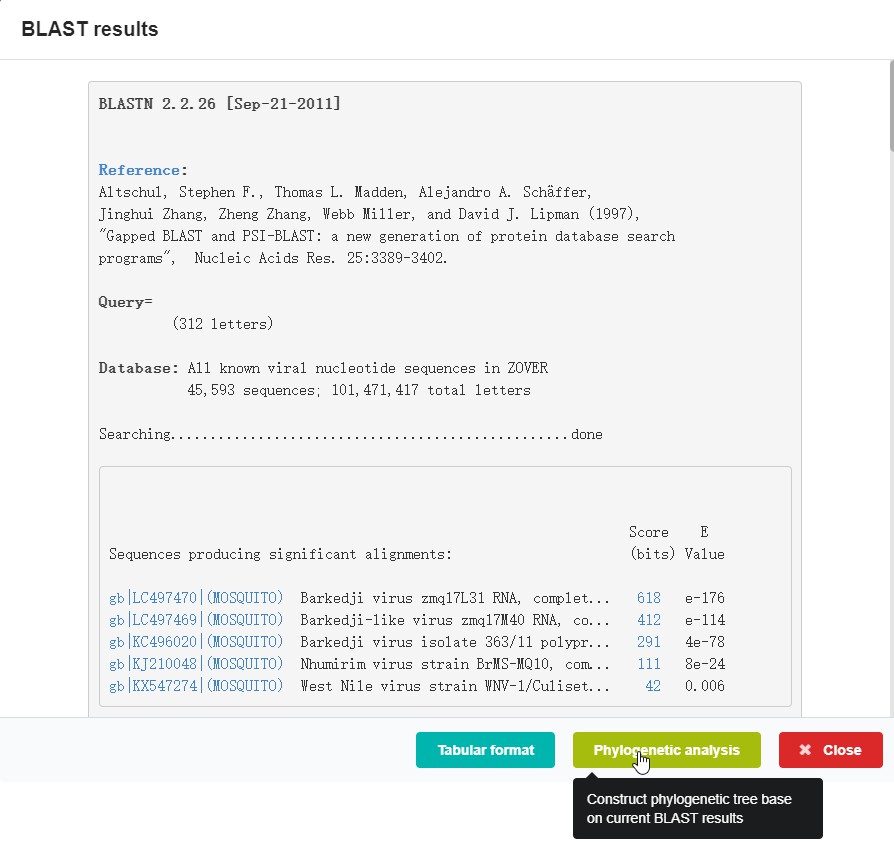Jump to alignment with score 412
This screenshot has width=894, height=848.
coord(648,620)
